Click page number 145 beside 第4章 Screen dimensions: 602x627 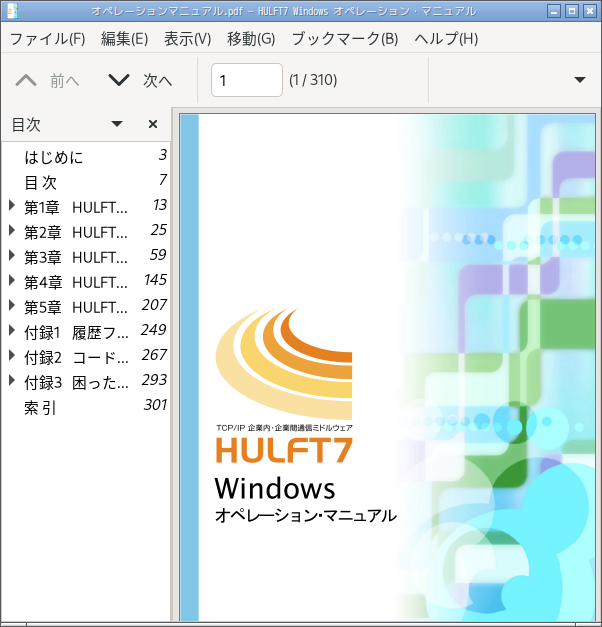[x=155, y=280]
